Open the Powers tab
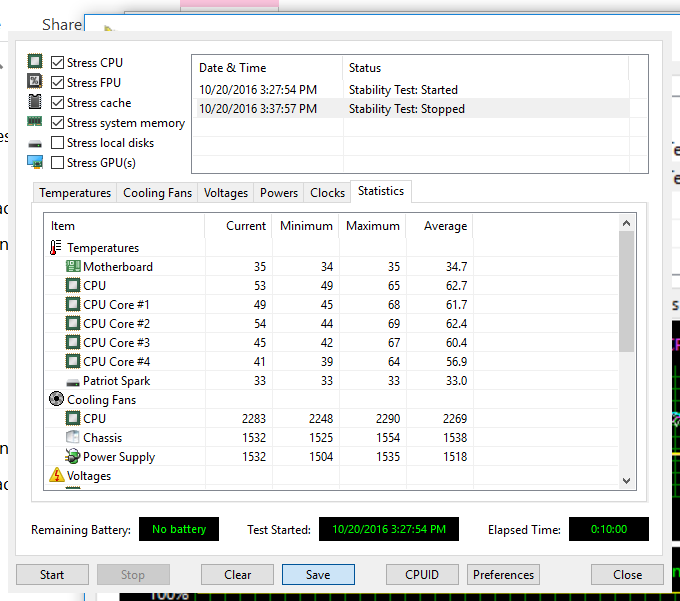 pyautogui.click(x=279, y=193)
